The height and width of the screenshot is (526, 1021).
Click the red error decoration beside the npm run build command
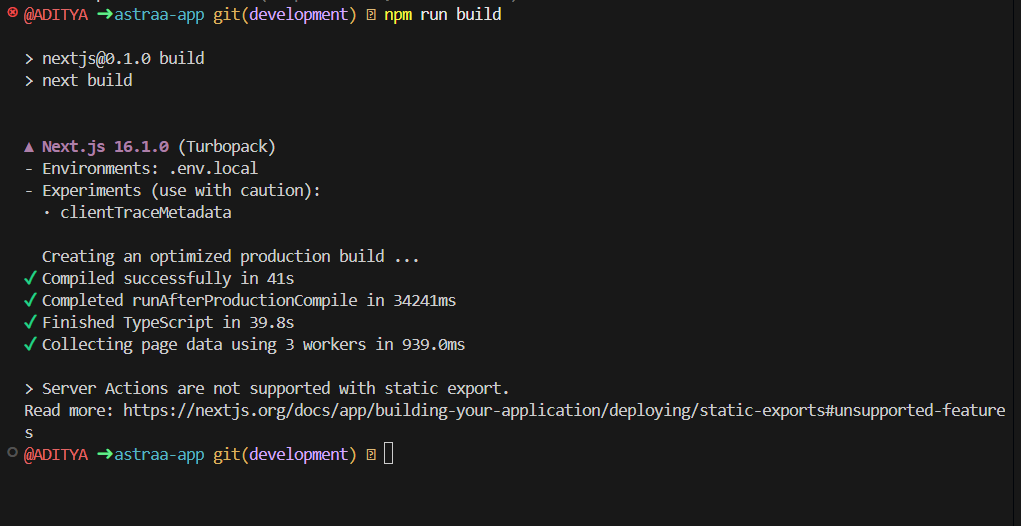point(12,12)
